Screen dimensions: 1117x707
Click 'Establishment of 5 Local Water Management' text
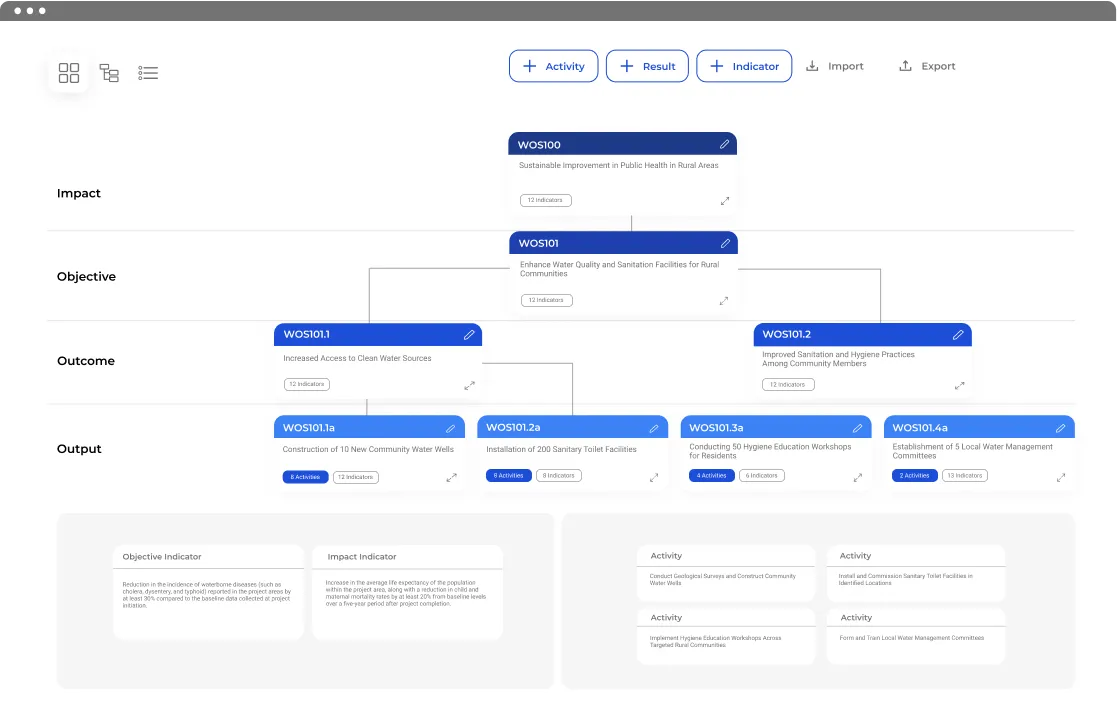(x=972, y=451)
